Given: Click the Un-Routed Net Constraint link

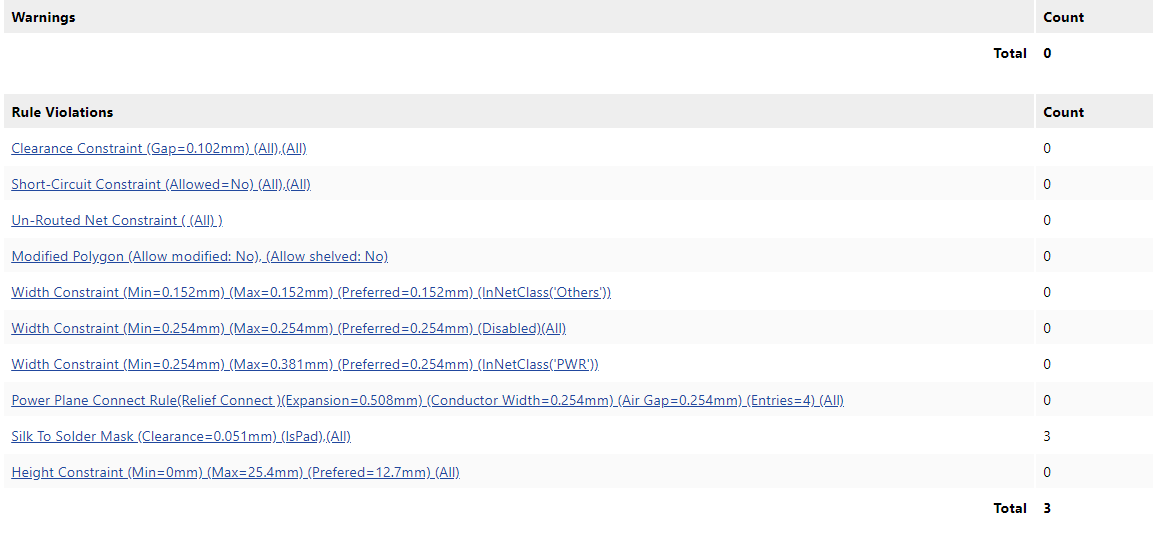Looking at the screenshot, I should pyautogui.click(x=116, y=220).
